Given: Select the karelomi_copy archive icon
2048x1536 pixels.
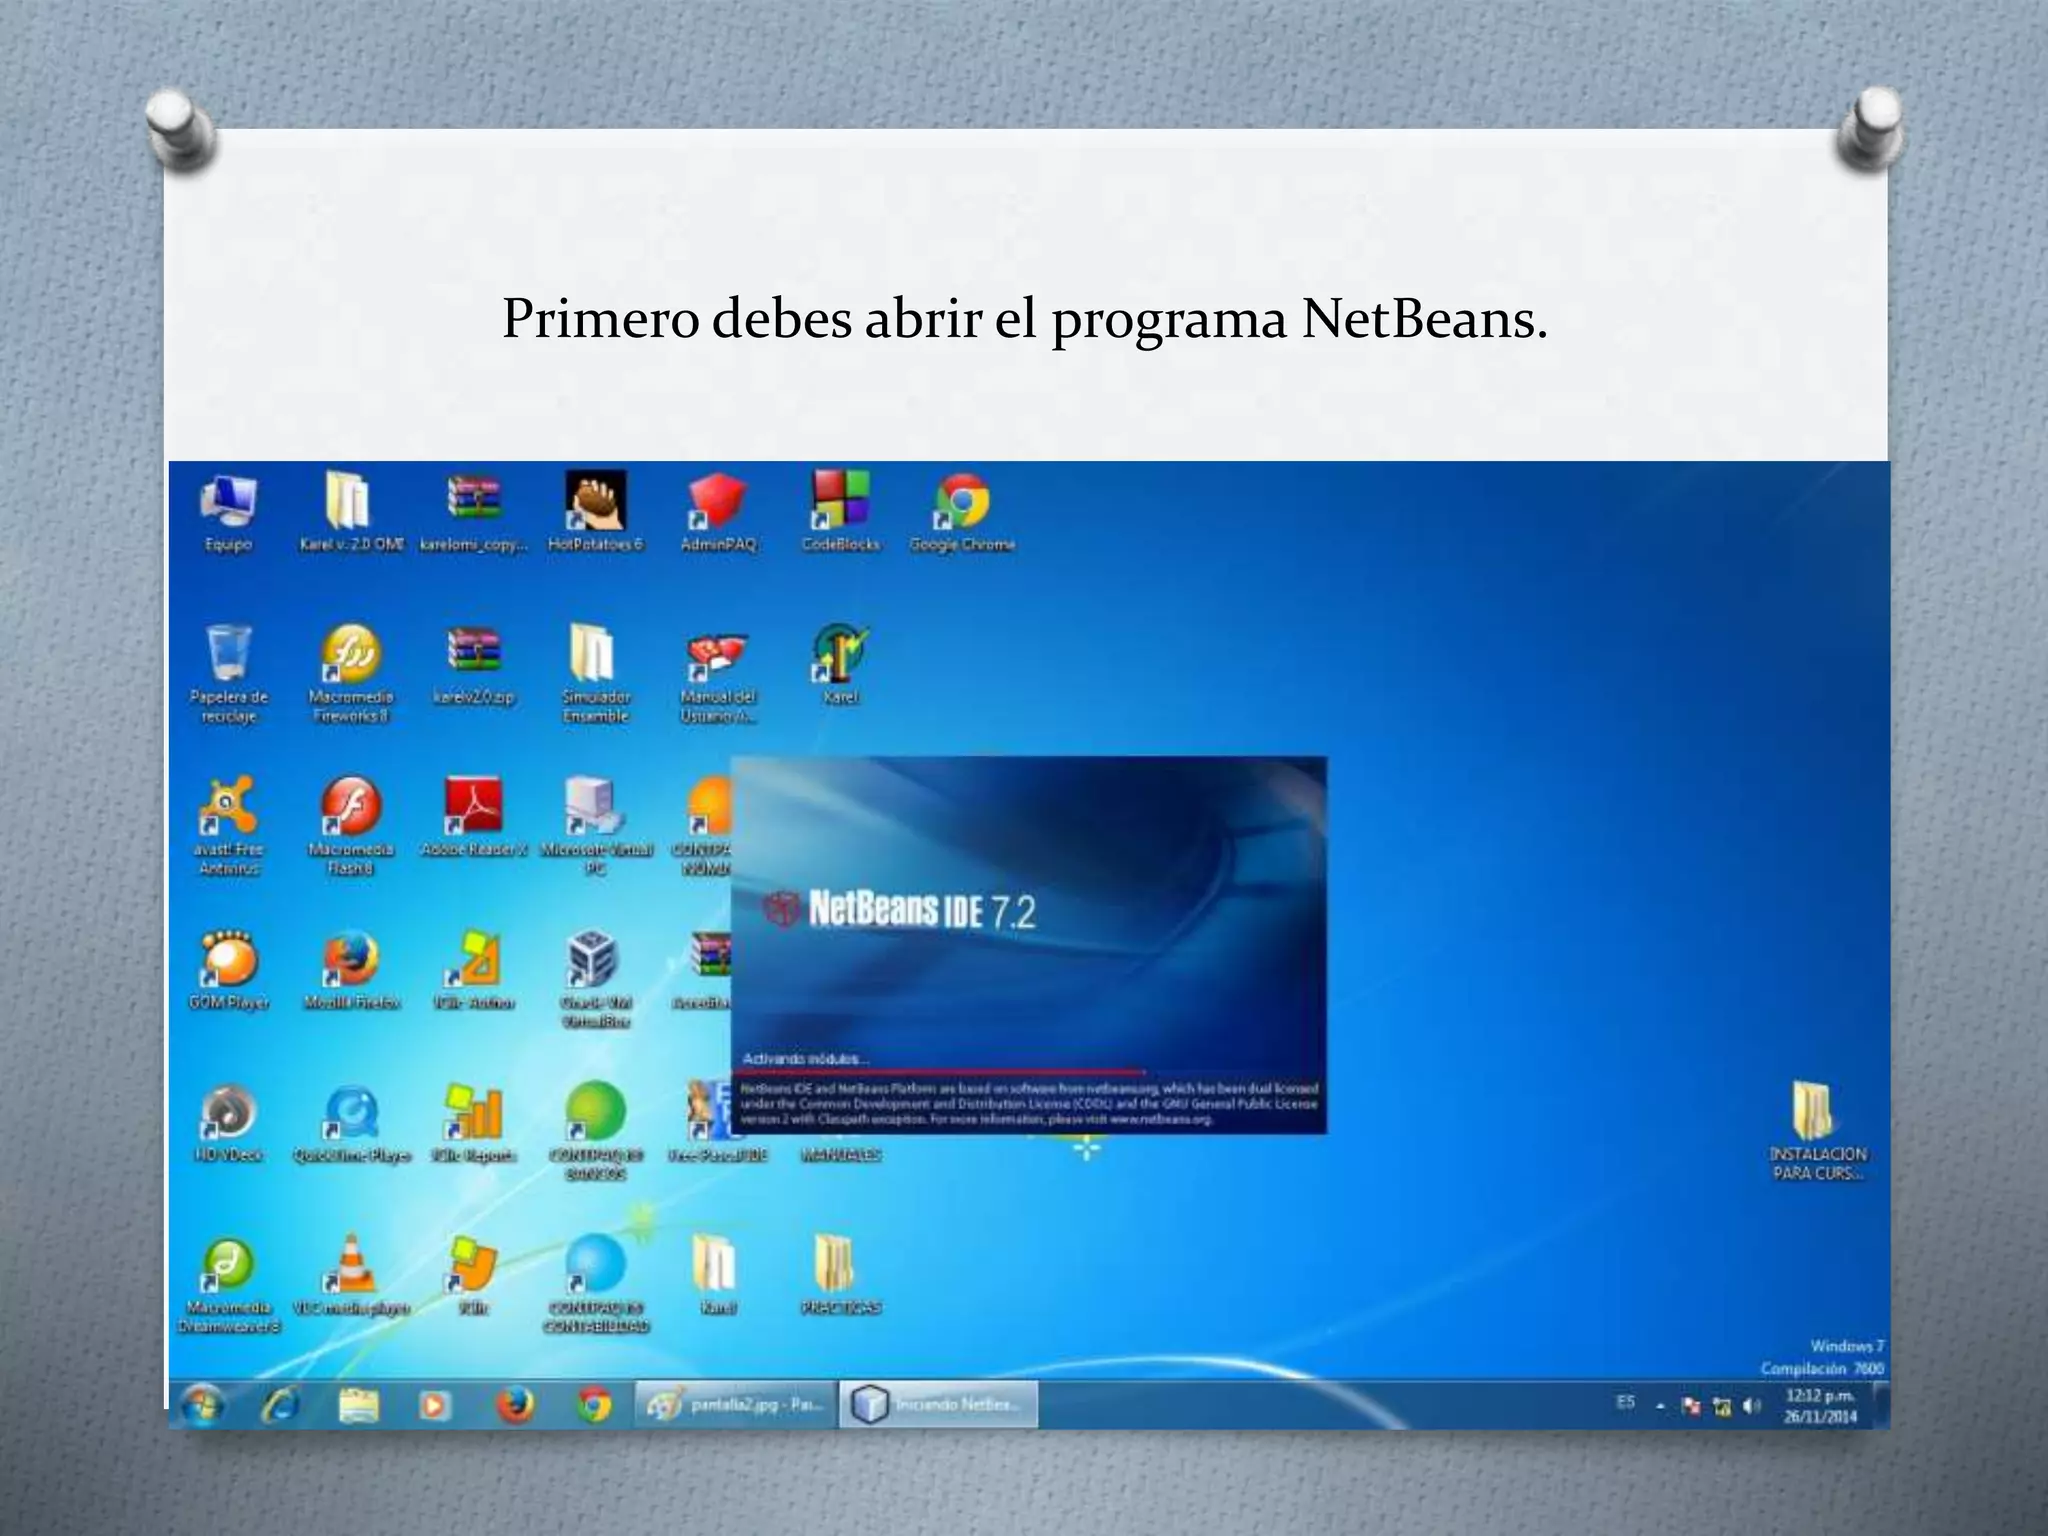Looking at the screenshot, I should pos(473,513).
